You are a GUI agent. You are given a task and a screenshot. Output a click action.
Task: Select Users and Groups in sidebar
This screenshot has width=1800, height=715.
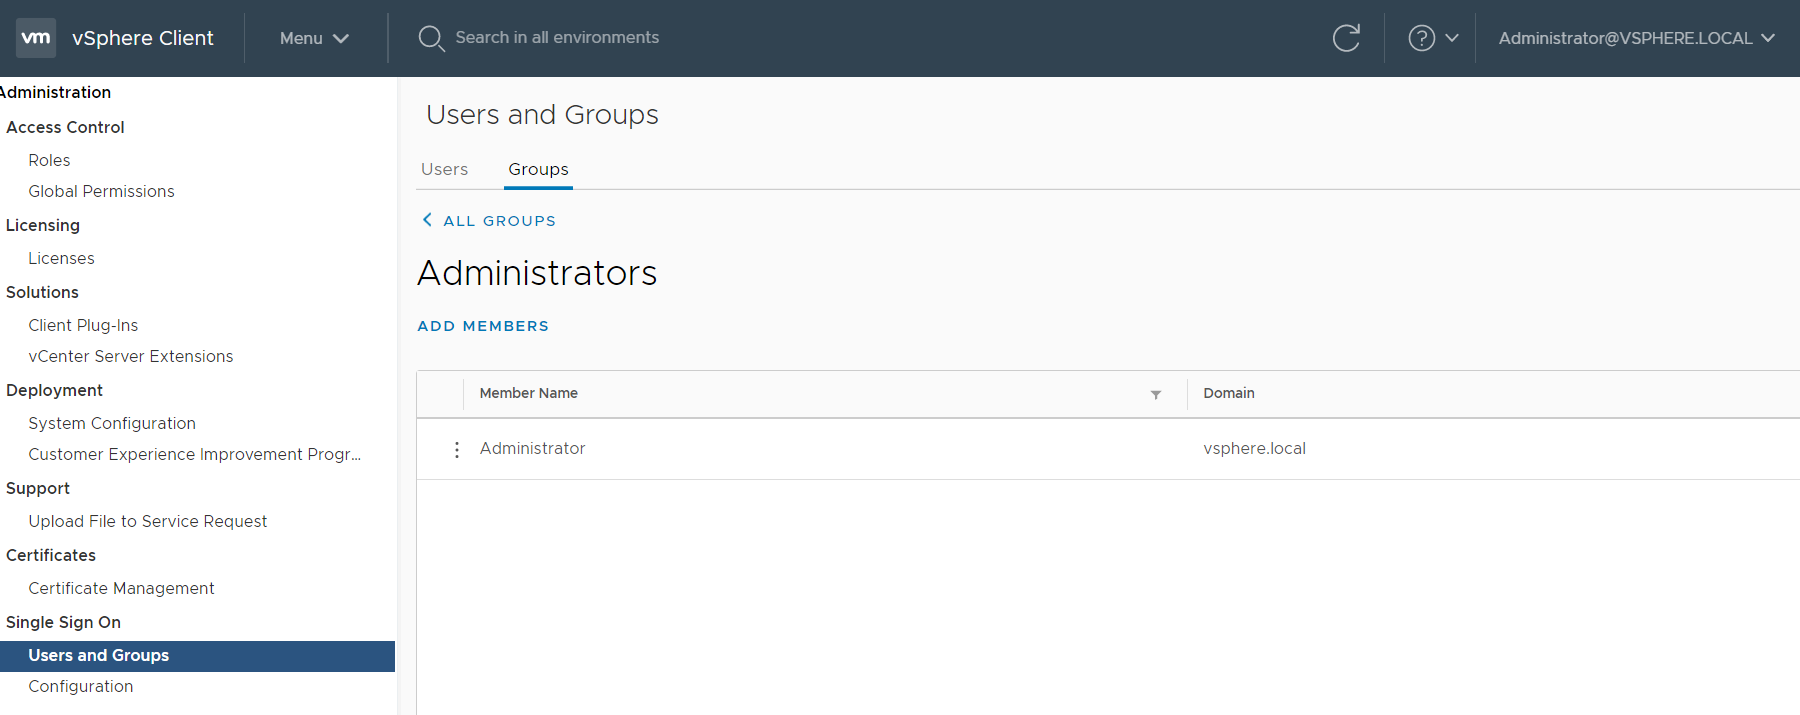(x=197, y=656)
